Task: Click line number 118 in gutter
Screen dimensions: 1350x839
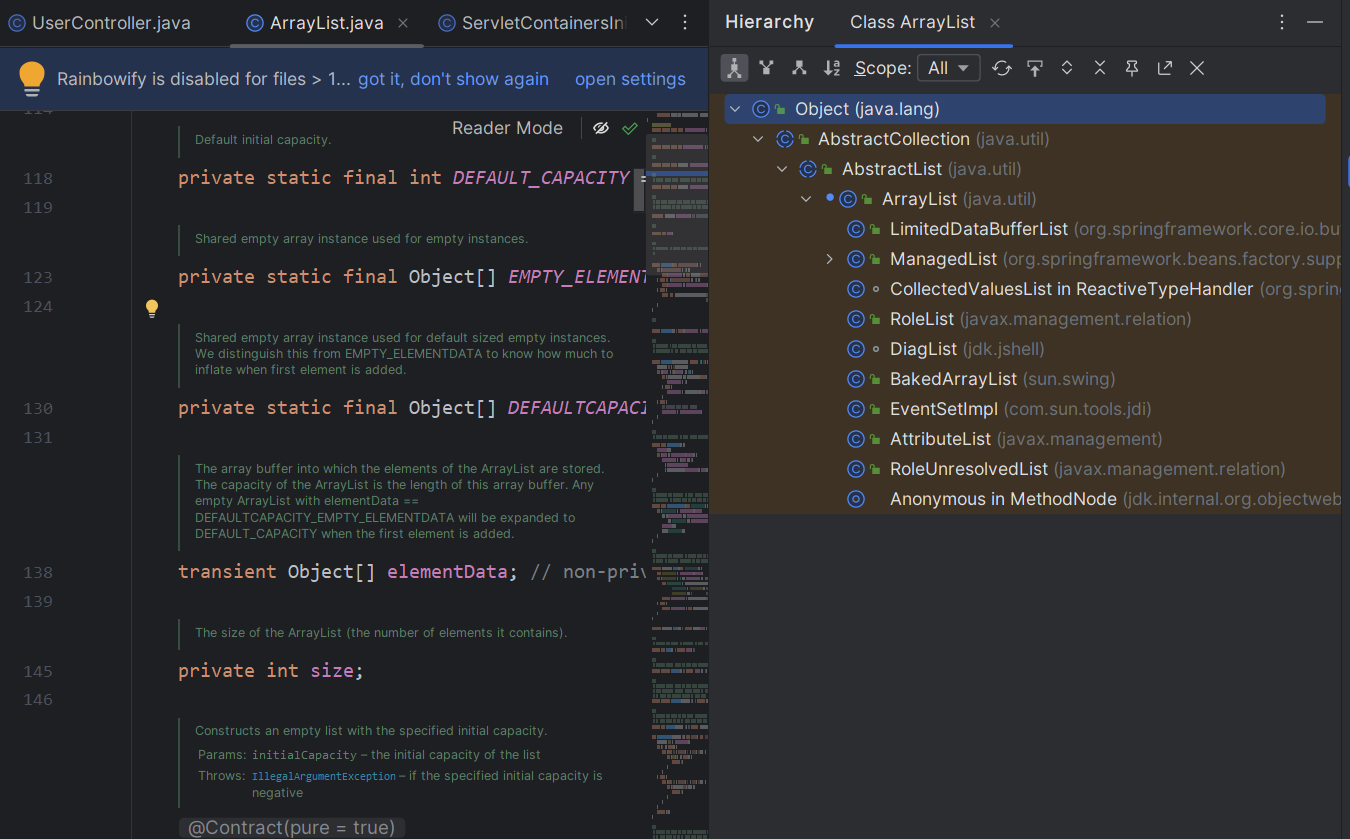Action: [x=38, y=179]
